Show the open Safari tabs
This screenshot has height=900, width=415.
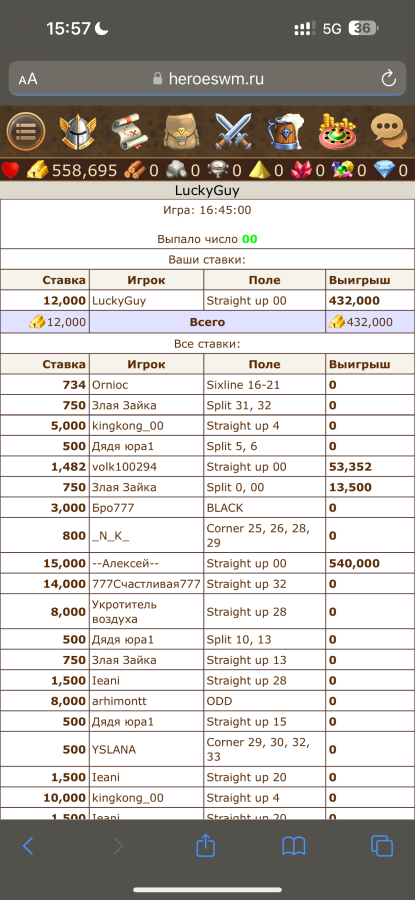click(x=382, y=846)
